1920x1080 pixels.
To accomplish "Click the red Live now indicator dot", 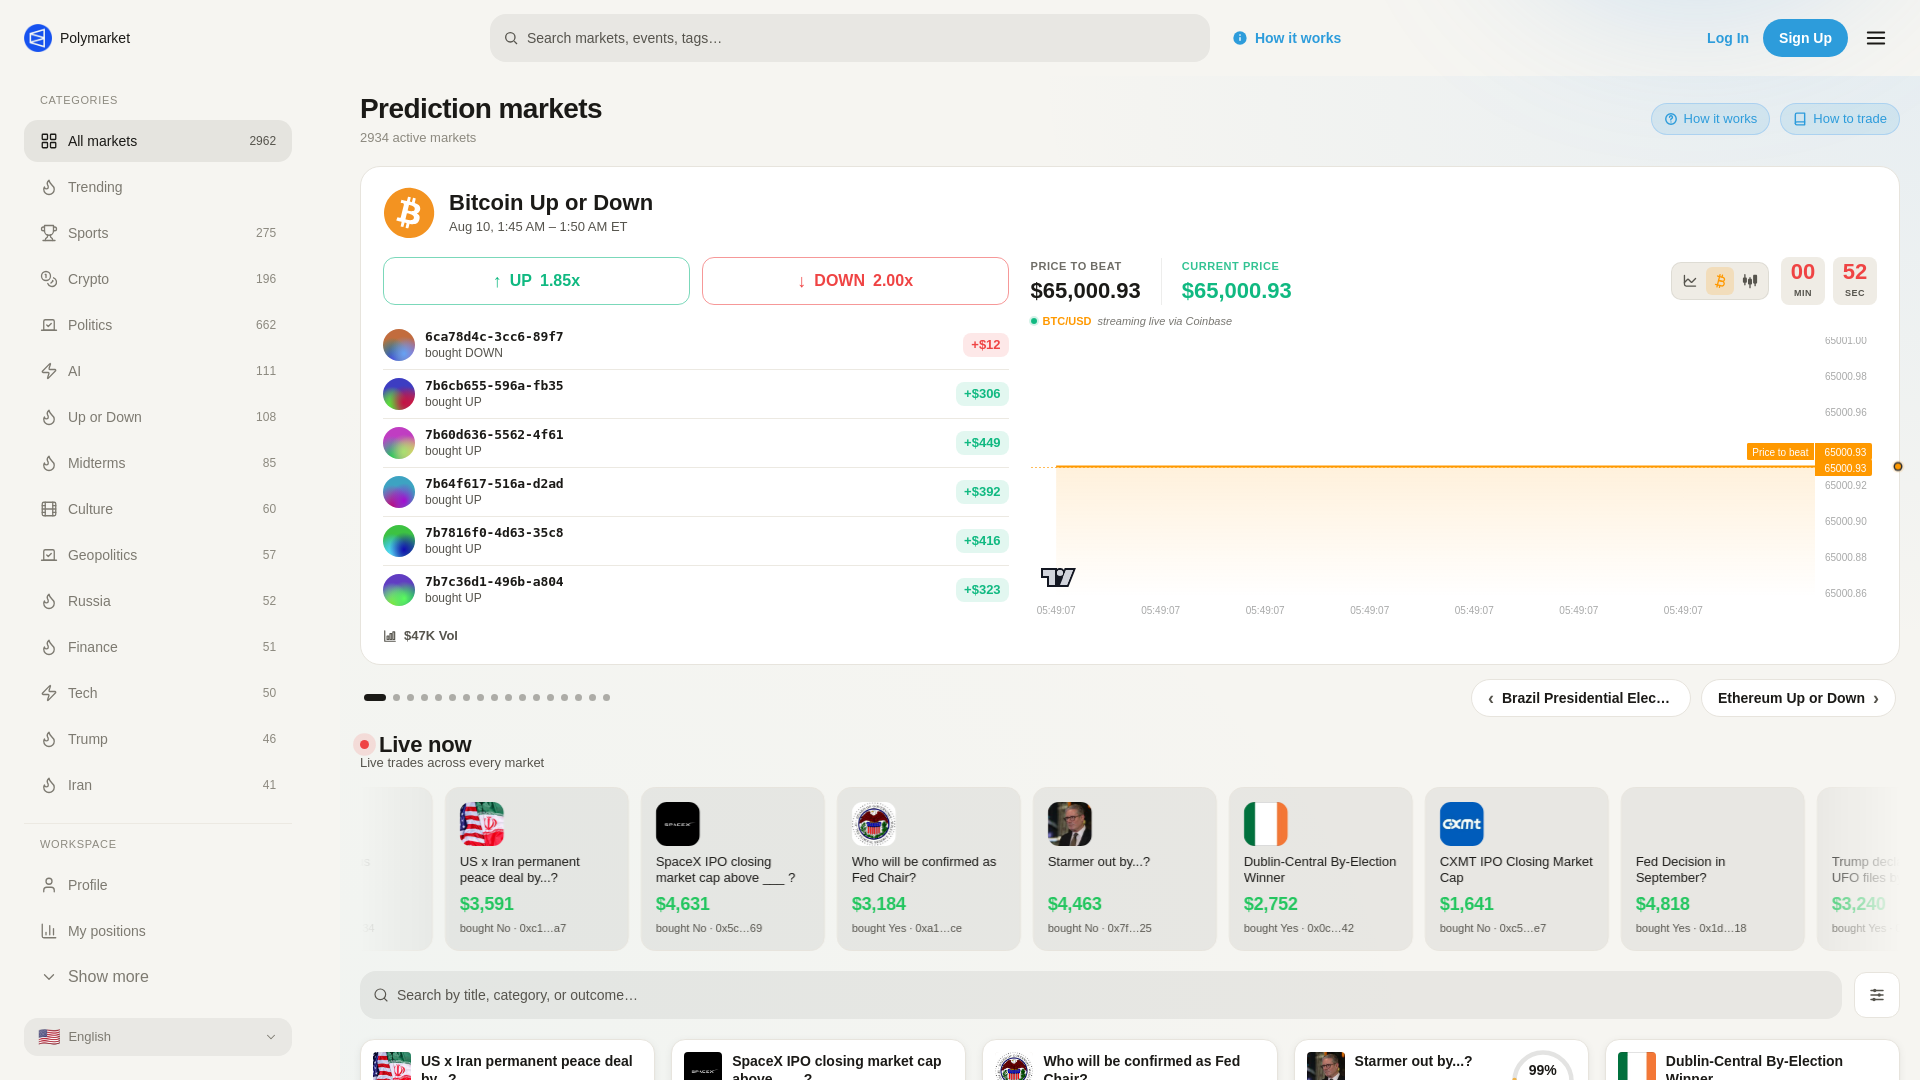I will coord(364,744).
